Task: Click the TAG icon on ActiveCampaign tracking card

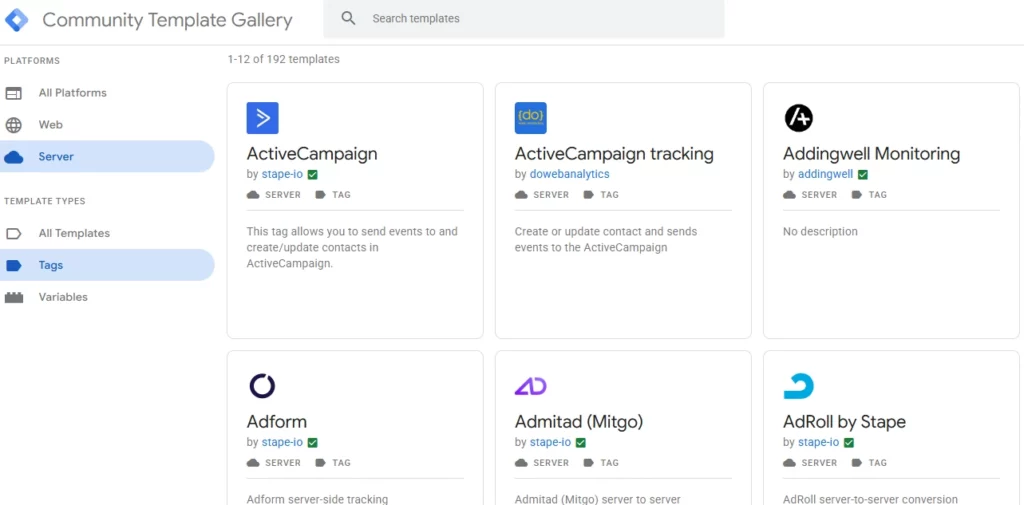Action: point(588,195)
